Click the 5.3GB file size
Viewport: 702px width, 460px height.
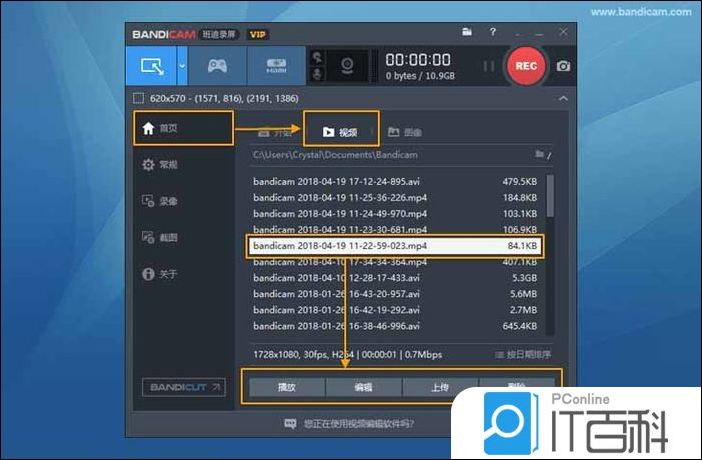tap(524, 278)
